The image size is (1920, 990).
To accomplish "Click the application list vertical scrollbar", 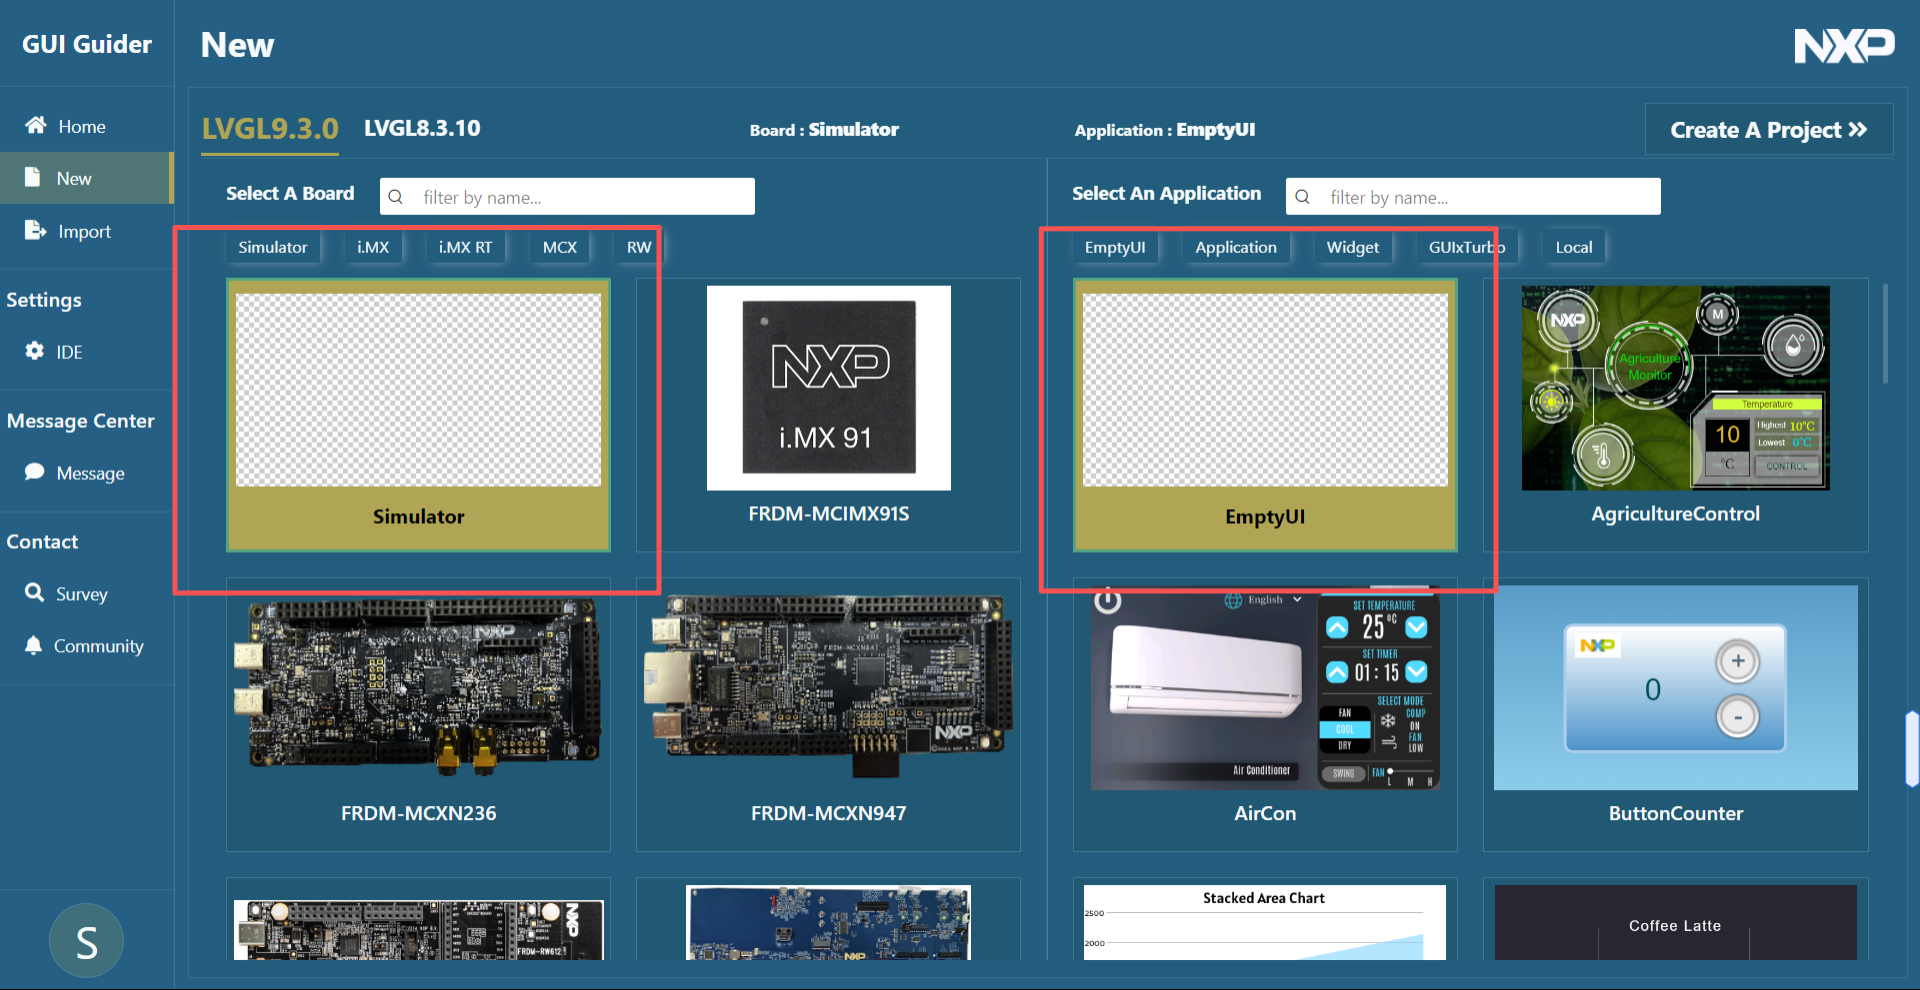I will [1885, 333].
